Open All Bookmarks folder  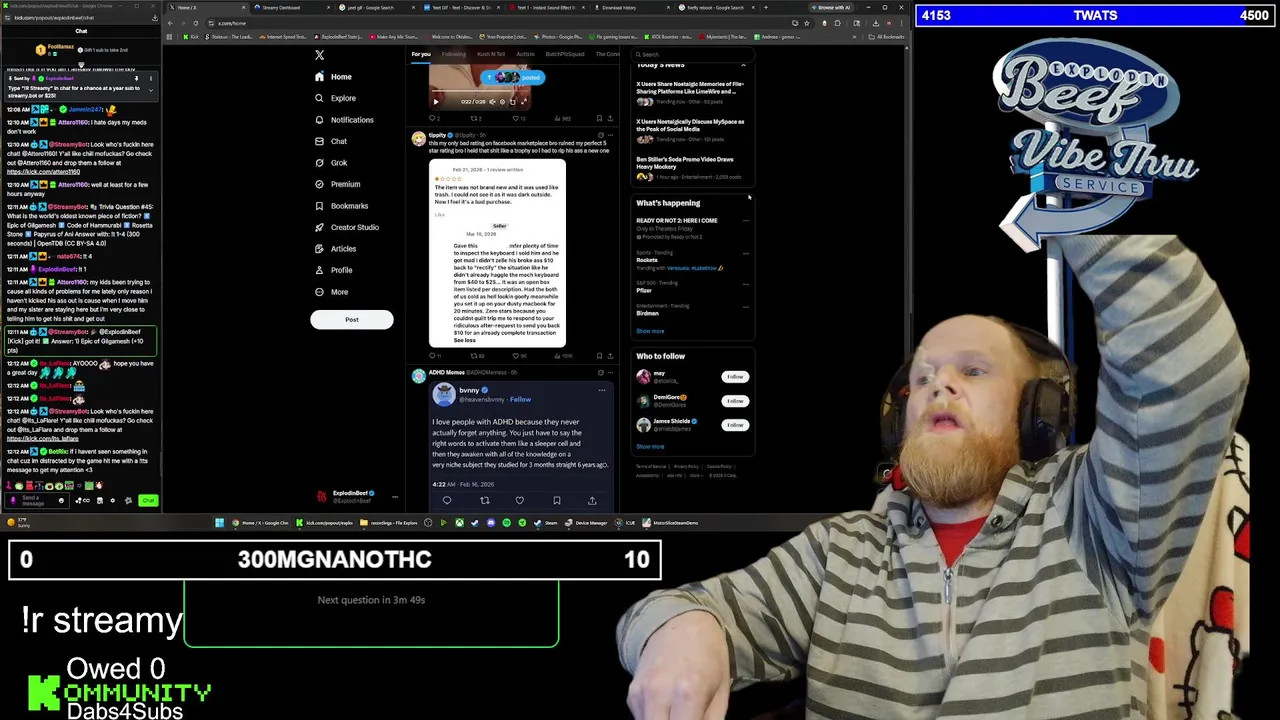(x=889, y=37)
